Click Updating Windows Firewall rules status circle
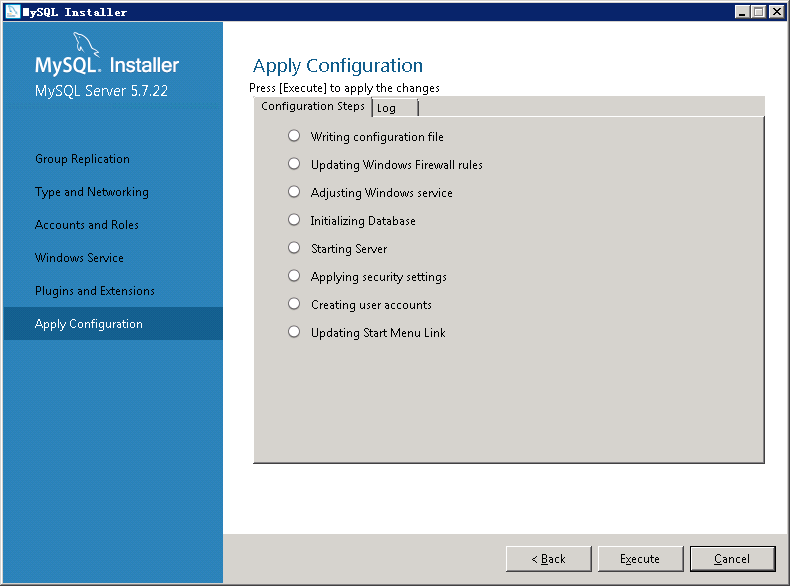The image size is (790, 586). pos(294,164)
